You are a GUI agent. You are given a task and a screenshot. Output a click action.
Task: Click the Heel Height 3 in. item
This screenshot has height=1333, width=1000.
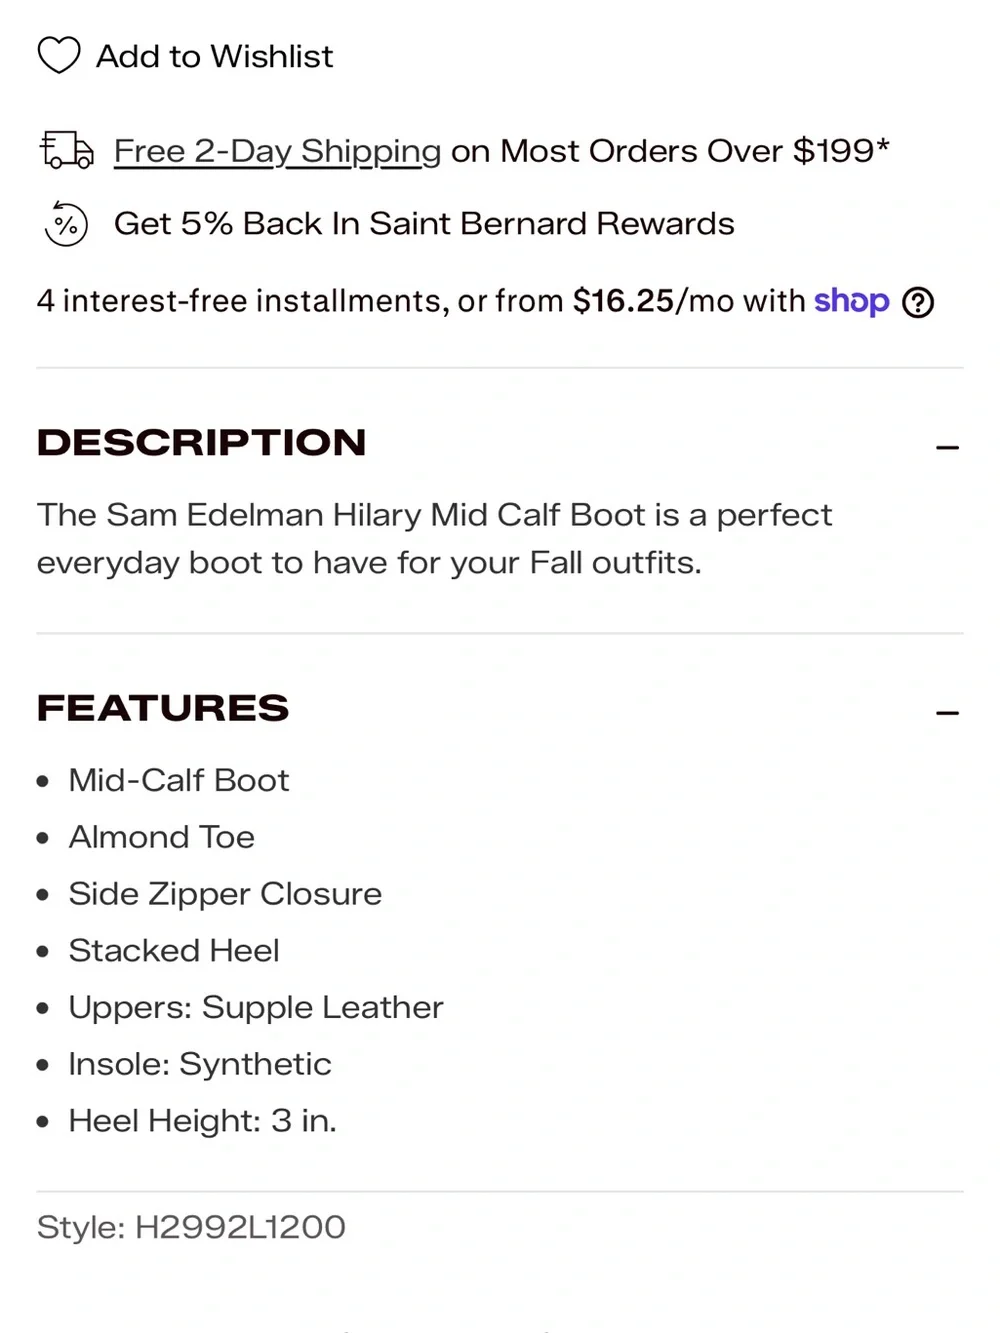click(202, 1121)
